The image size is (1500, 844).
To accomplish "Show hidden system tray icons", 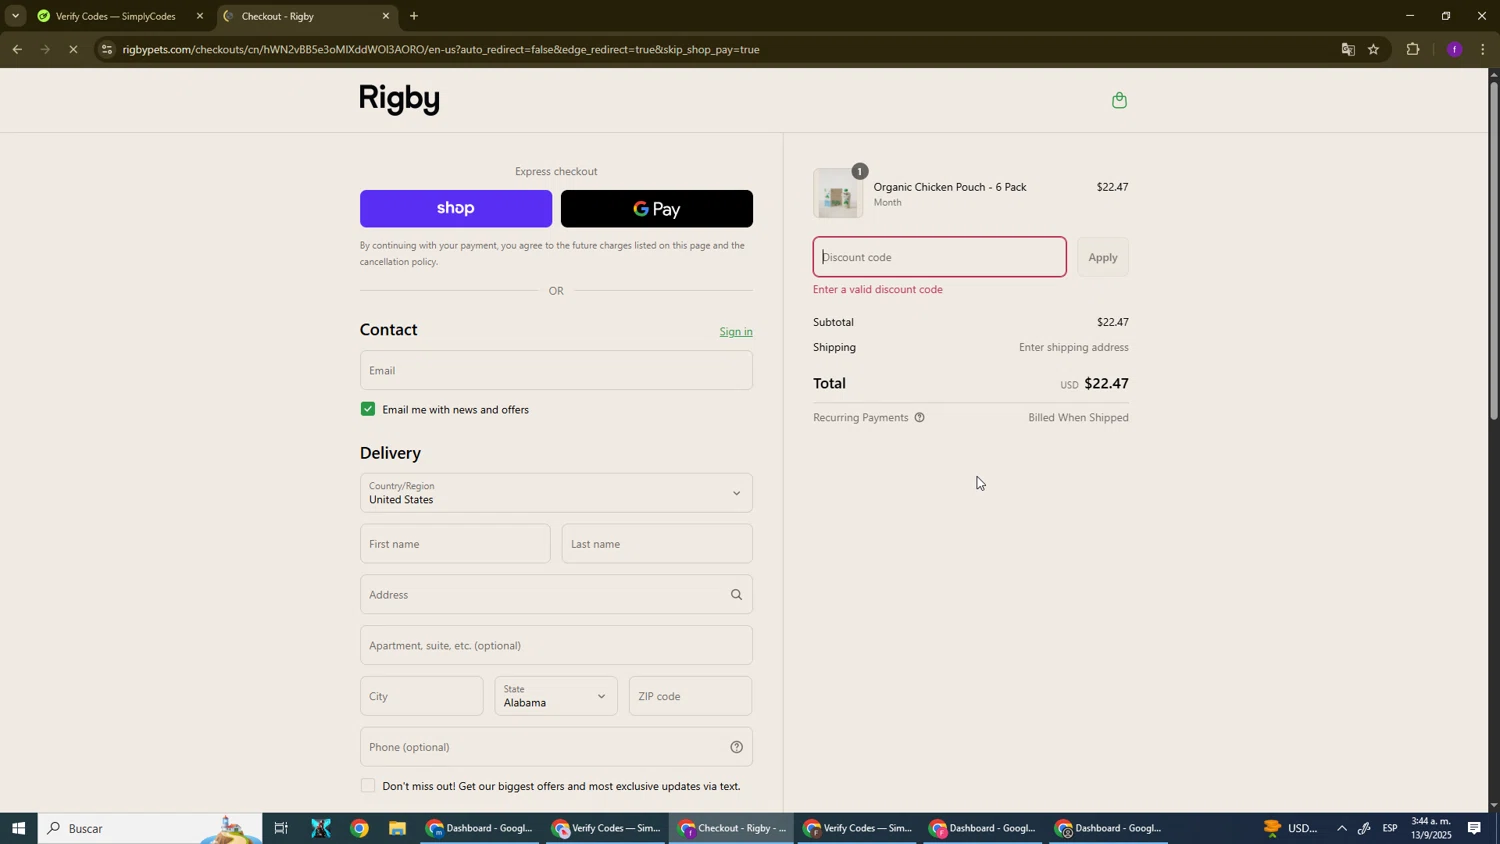I will (1341, 829).
